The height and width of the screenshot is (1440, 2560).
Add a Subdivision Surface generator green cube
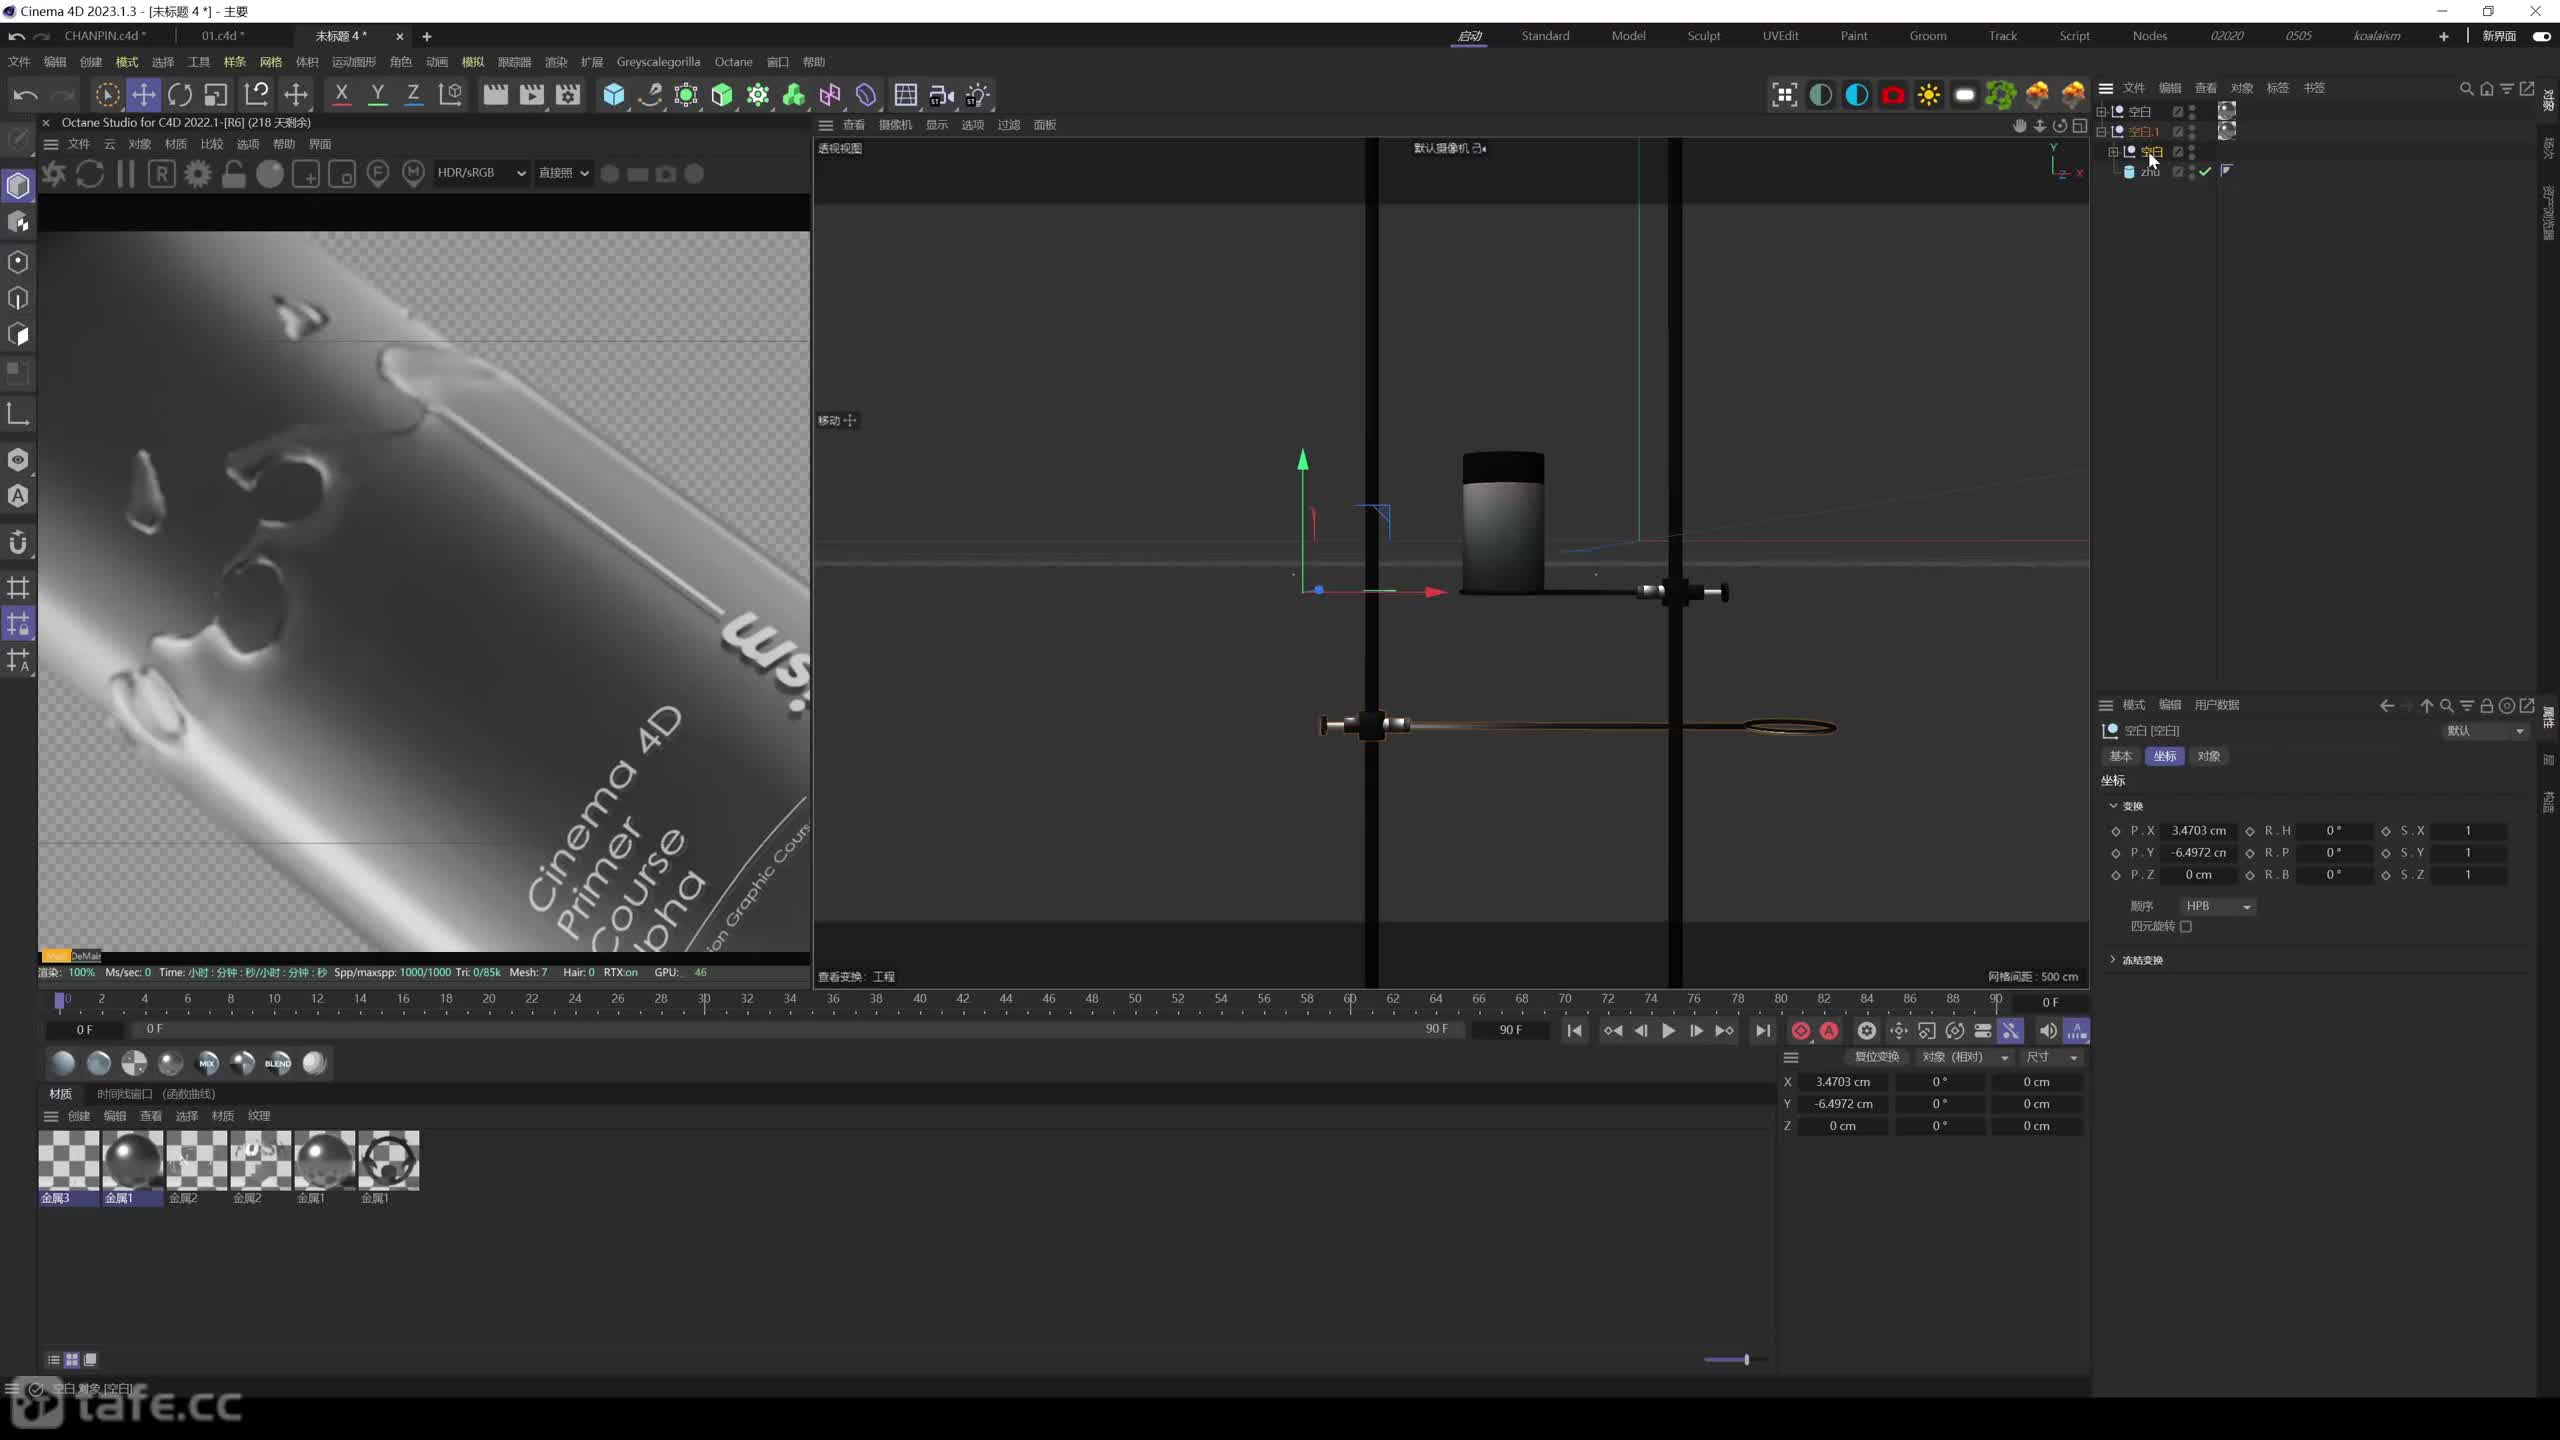coord(722,95)
